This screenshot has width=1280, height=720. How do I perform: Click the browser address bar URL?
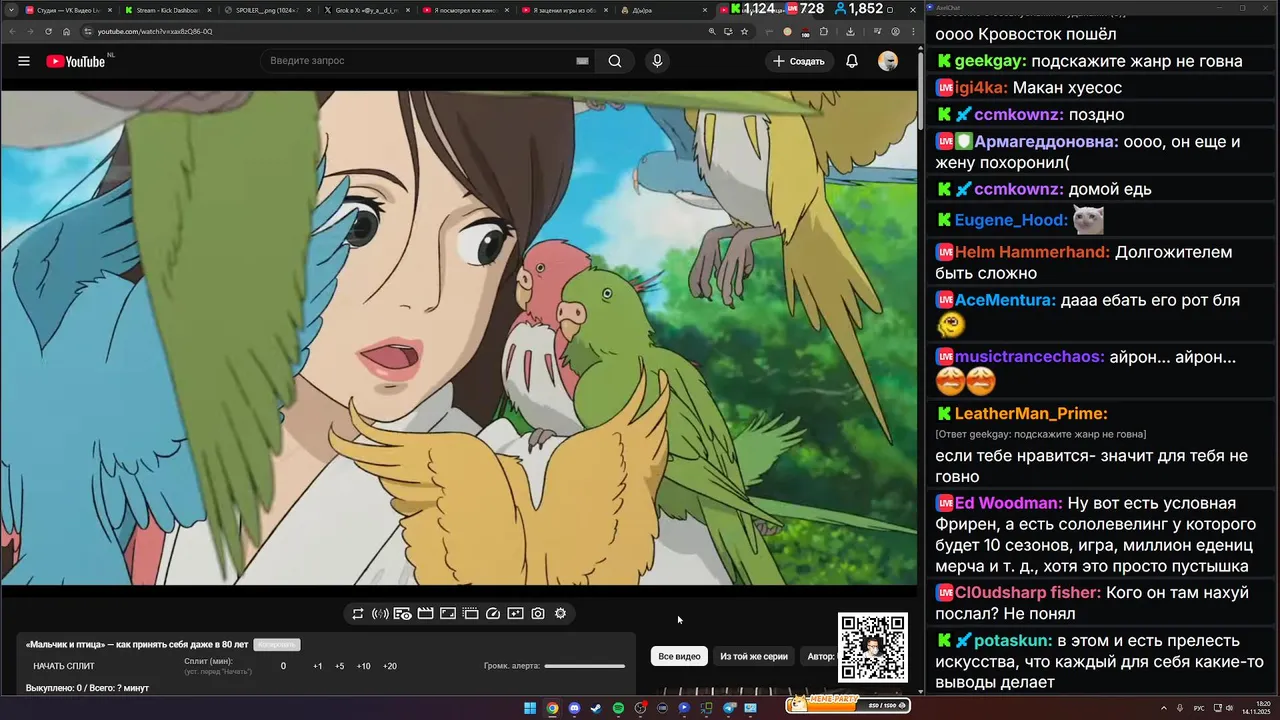tap(154, 31)
